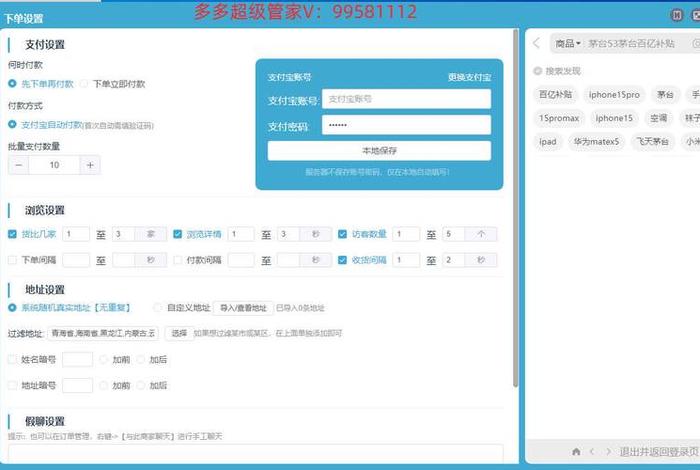Click the 茅台 search tag
Screen dimensions: 700x470
click(x=665, y=95)
